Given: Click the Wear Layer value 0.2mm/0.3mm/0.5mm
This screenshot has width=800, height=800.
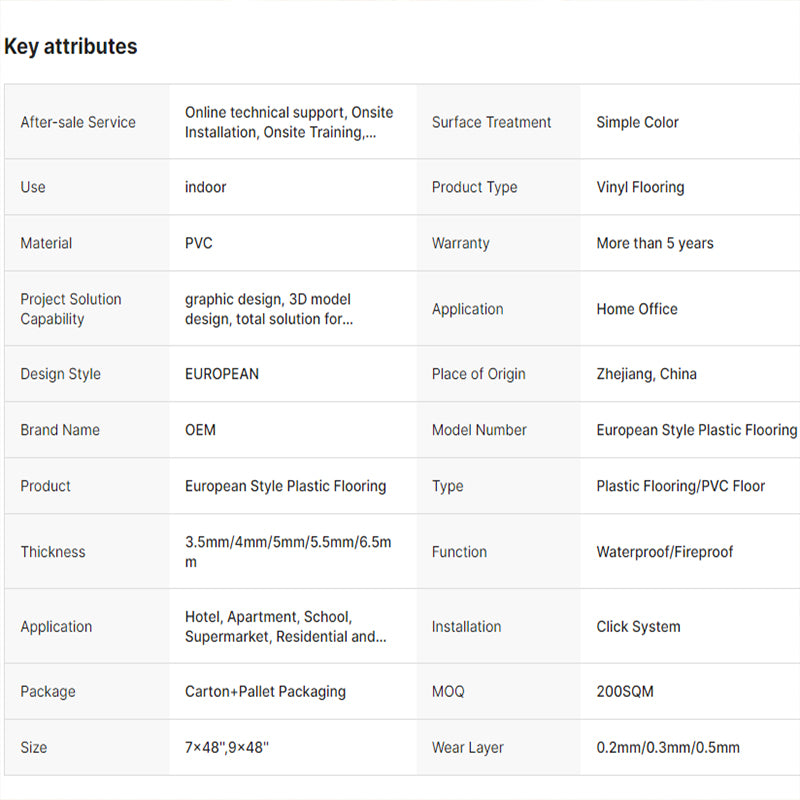Looking at the screenshot, I should pos(668,747).
